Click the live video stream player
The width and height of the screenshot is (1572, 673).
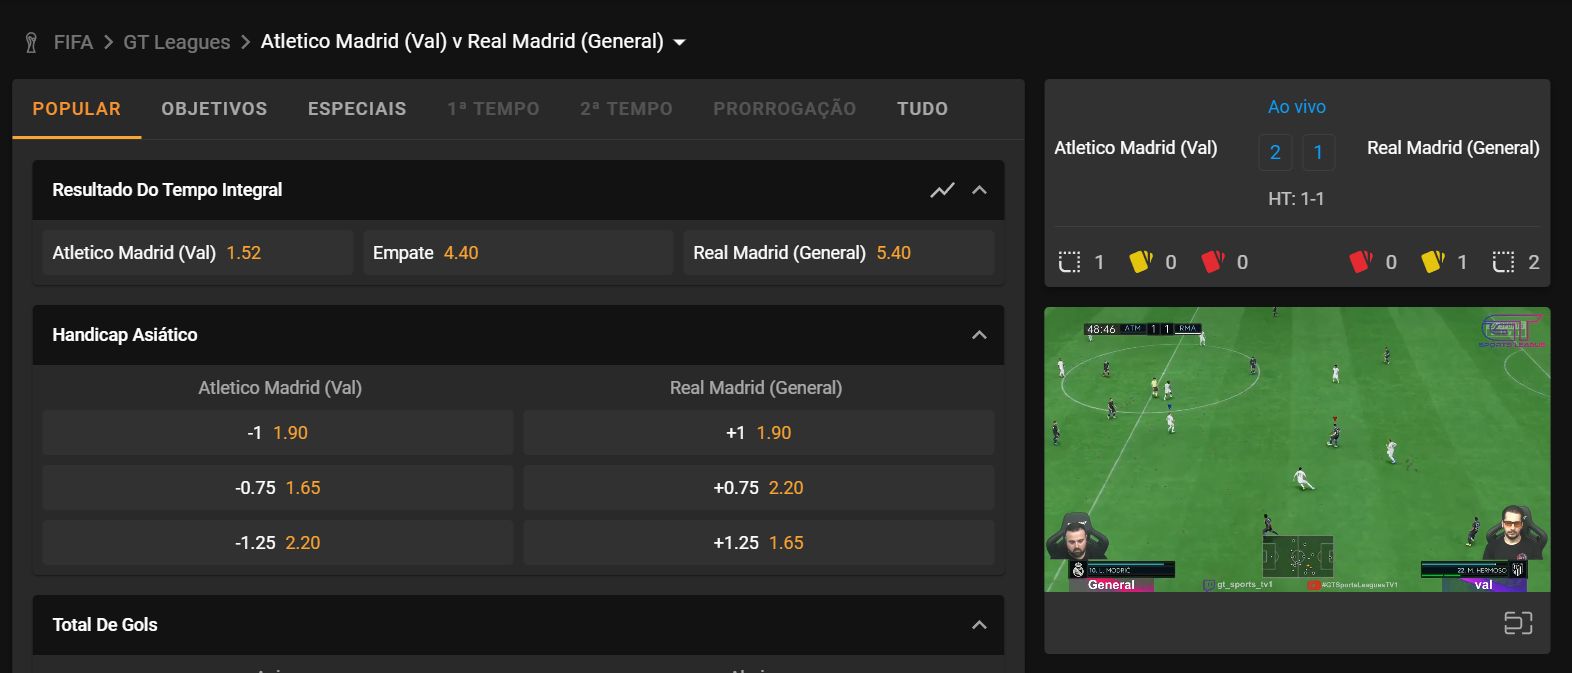(1296, 448)
